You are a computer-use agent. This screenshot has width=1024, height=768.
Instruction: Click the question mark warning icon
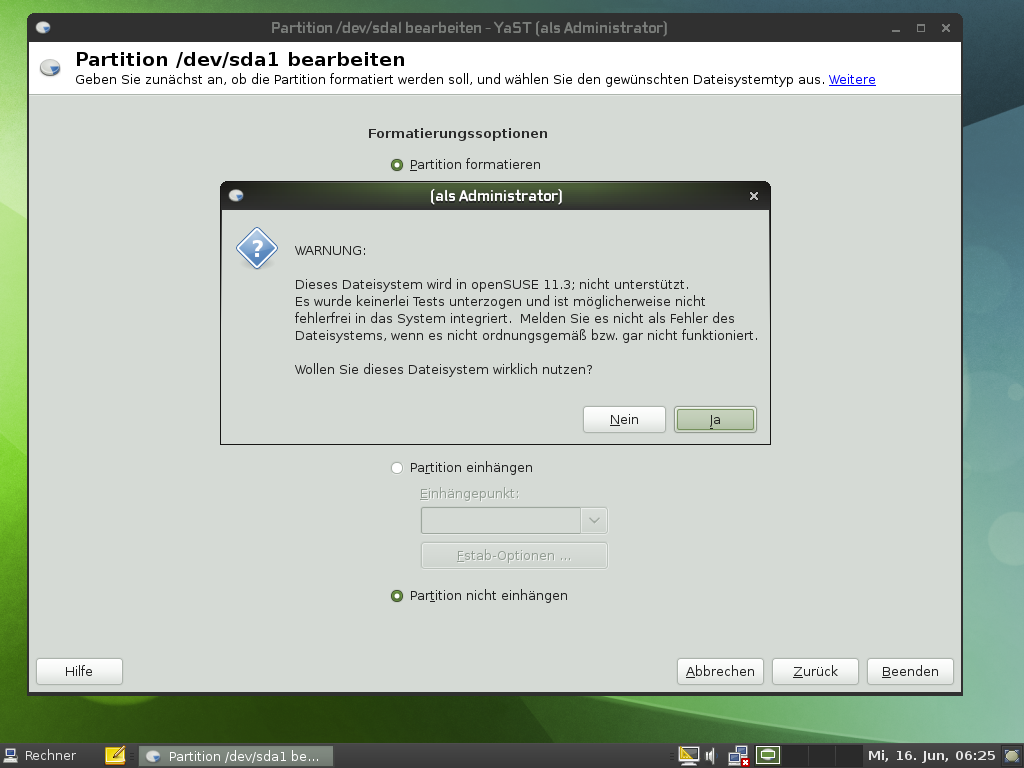[256, 248]
